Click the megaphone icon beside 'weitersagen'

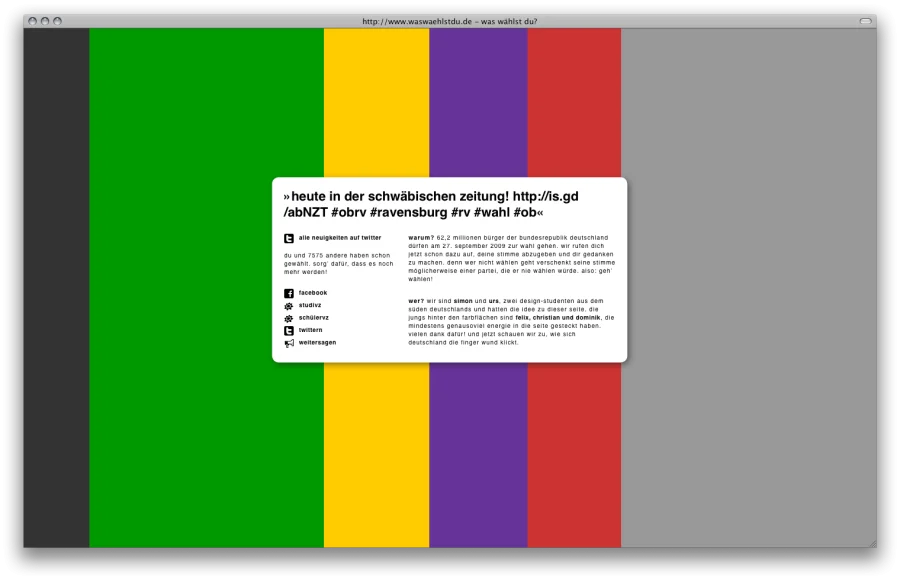click(x=289, y=343)
